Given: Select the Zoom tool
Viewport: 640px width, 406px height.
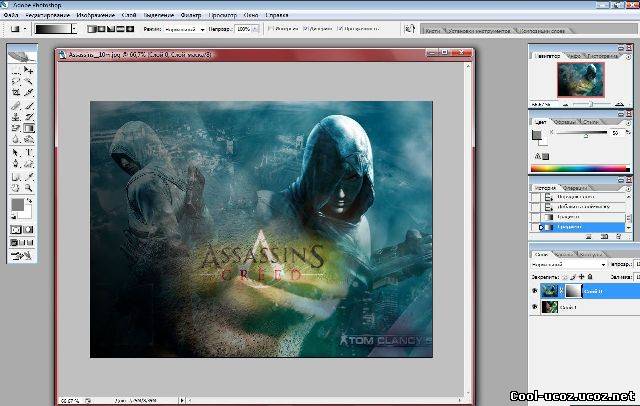Looking at the screenshot, I should pos(28,188).
